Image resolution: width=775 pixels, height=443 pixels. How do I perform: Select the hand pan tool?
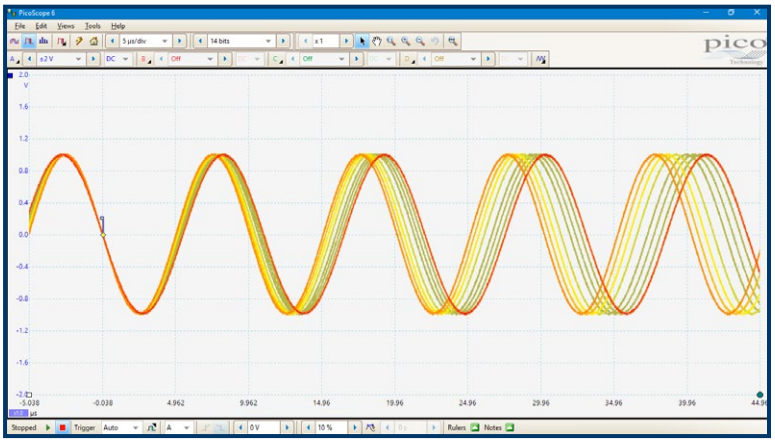coord(377,41)
